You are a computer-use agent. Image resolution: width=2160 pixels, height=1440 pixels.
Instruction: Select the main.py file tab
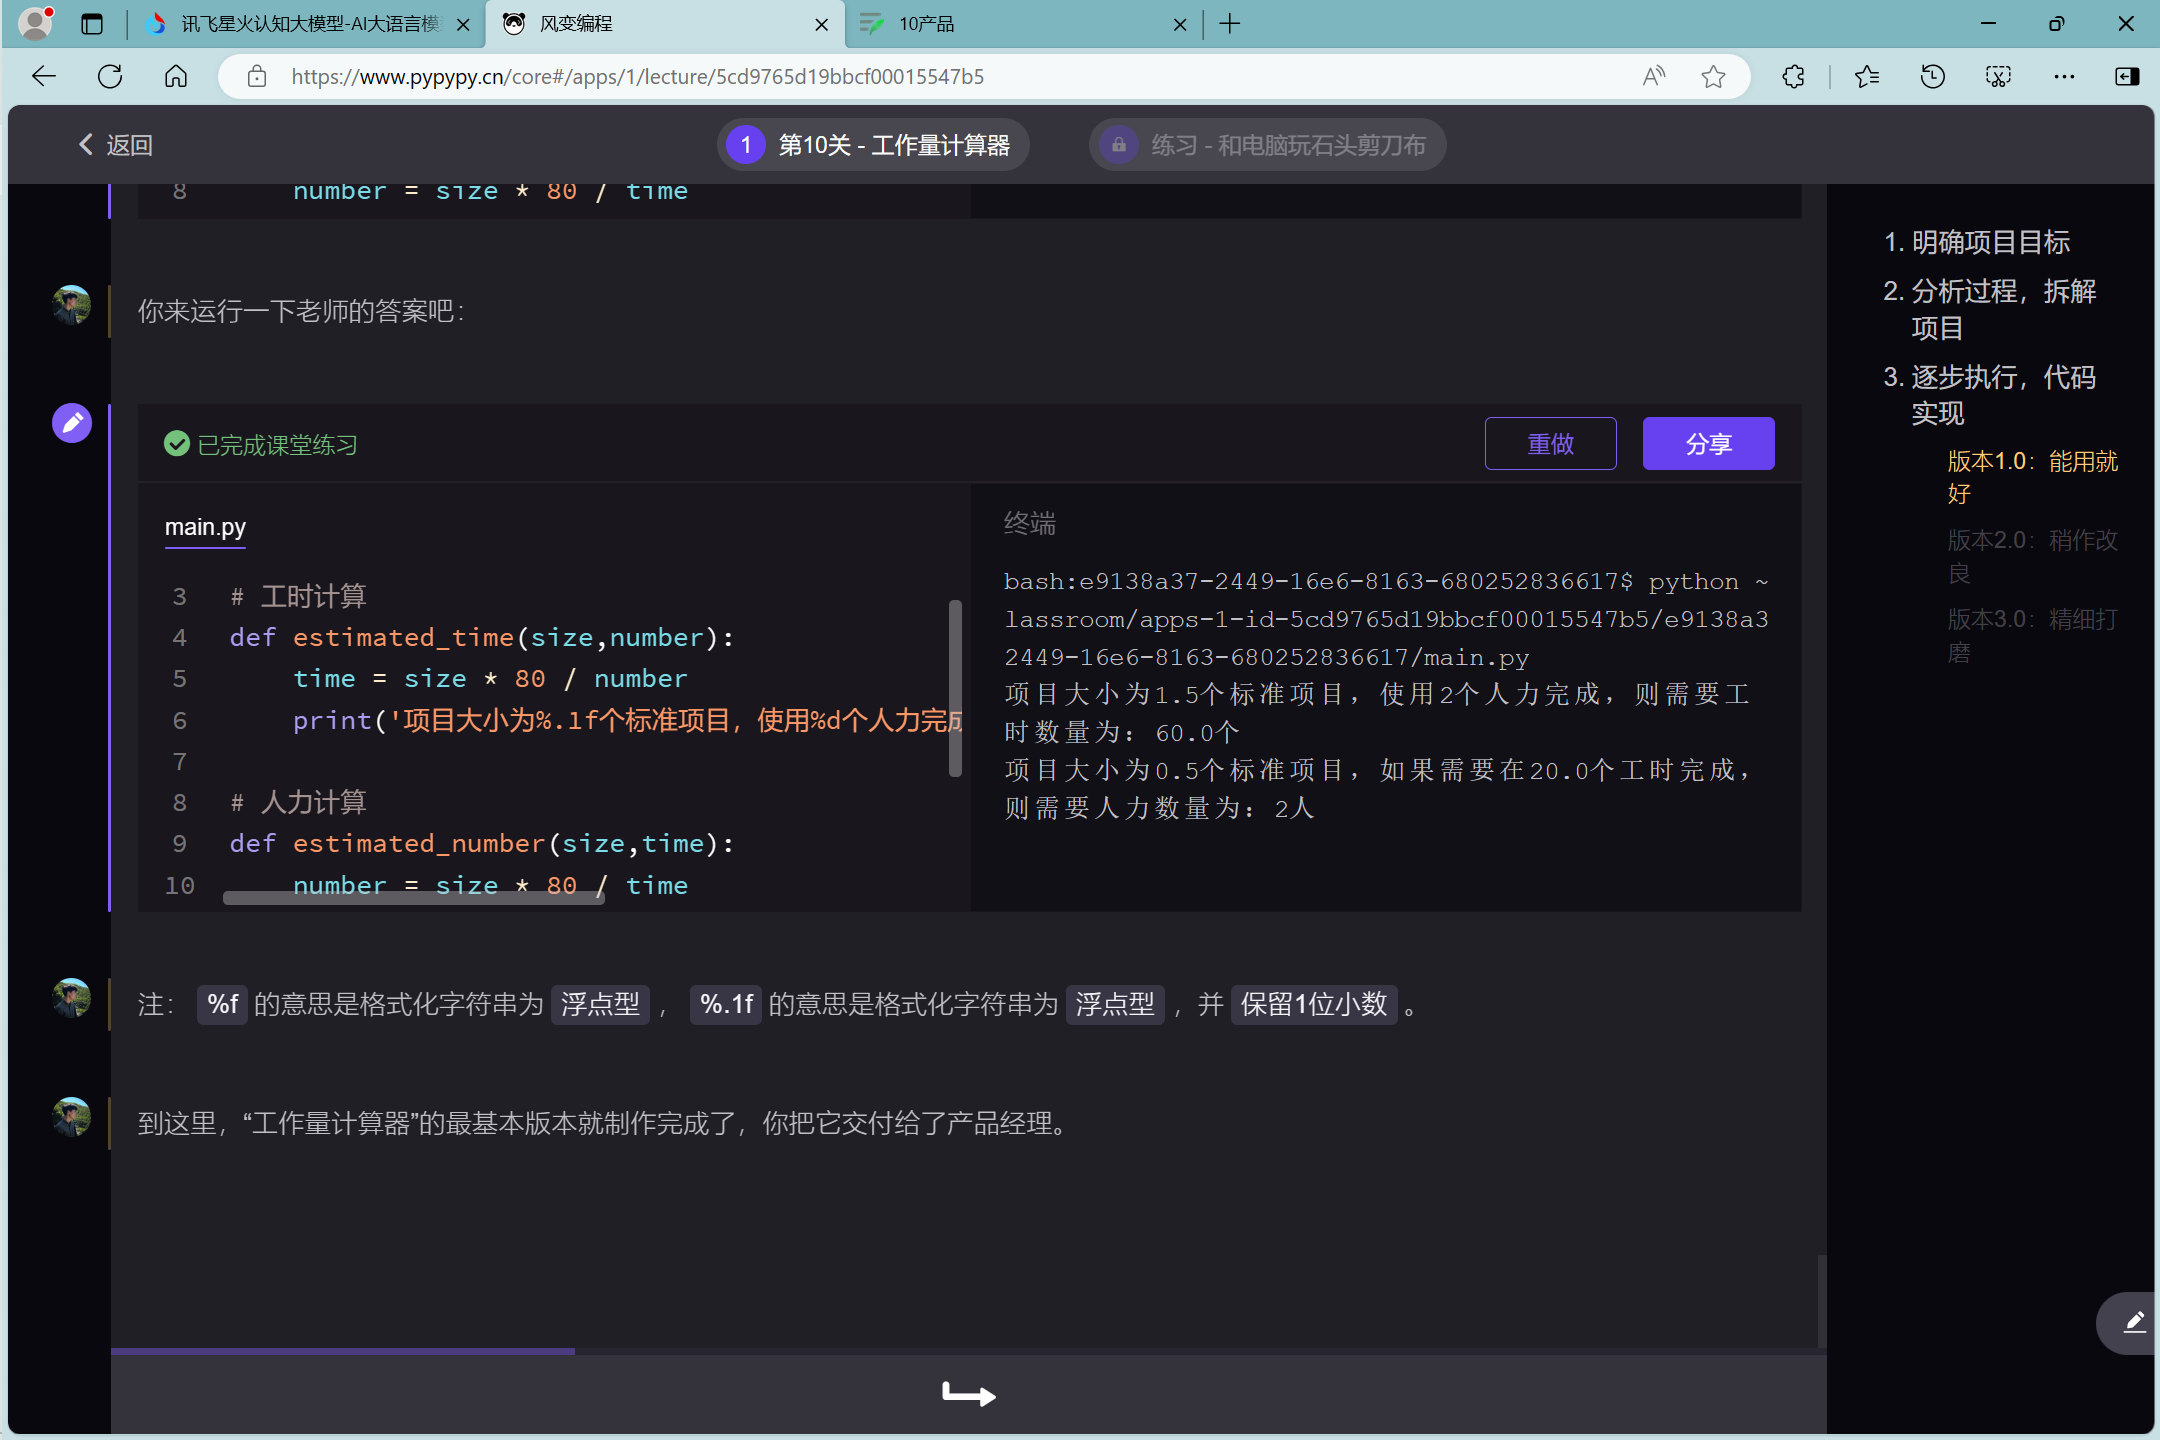click(205, 527)
